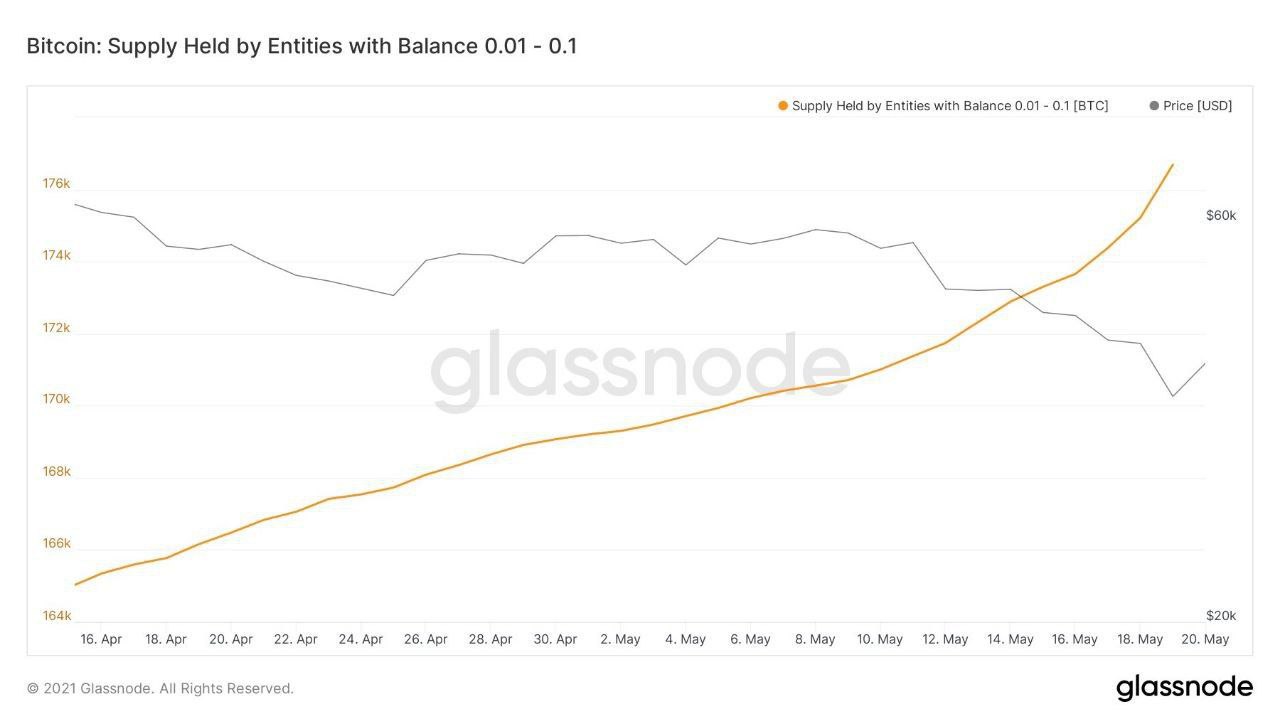Select the 2. May date label
Viewport: 1280px width, 720px height.
(620, 639)
